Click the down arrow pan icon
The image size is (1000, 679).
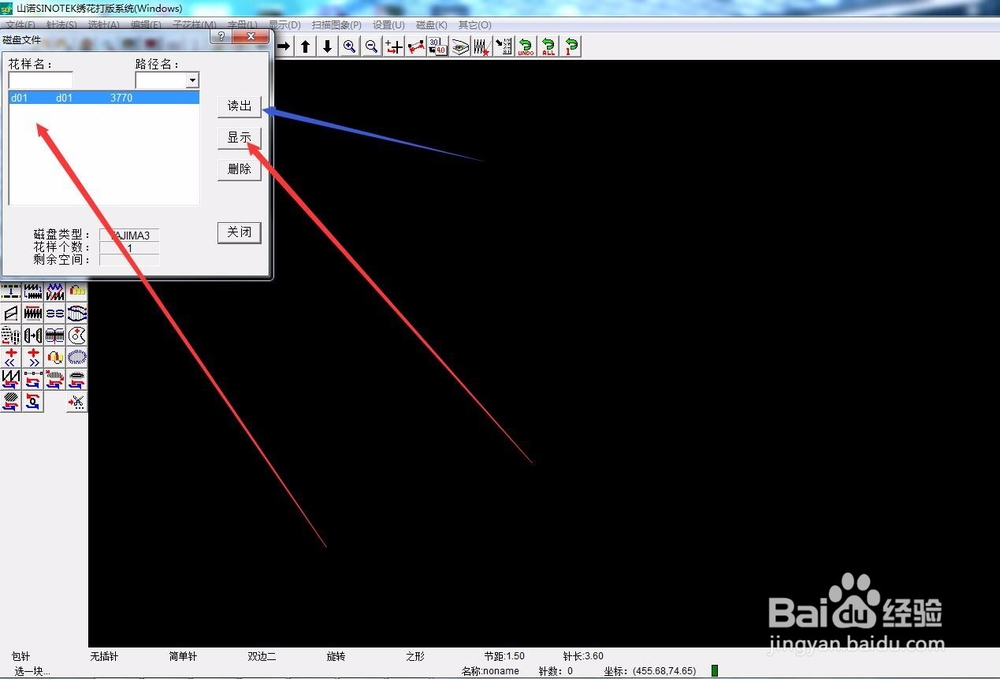point(327,47)
